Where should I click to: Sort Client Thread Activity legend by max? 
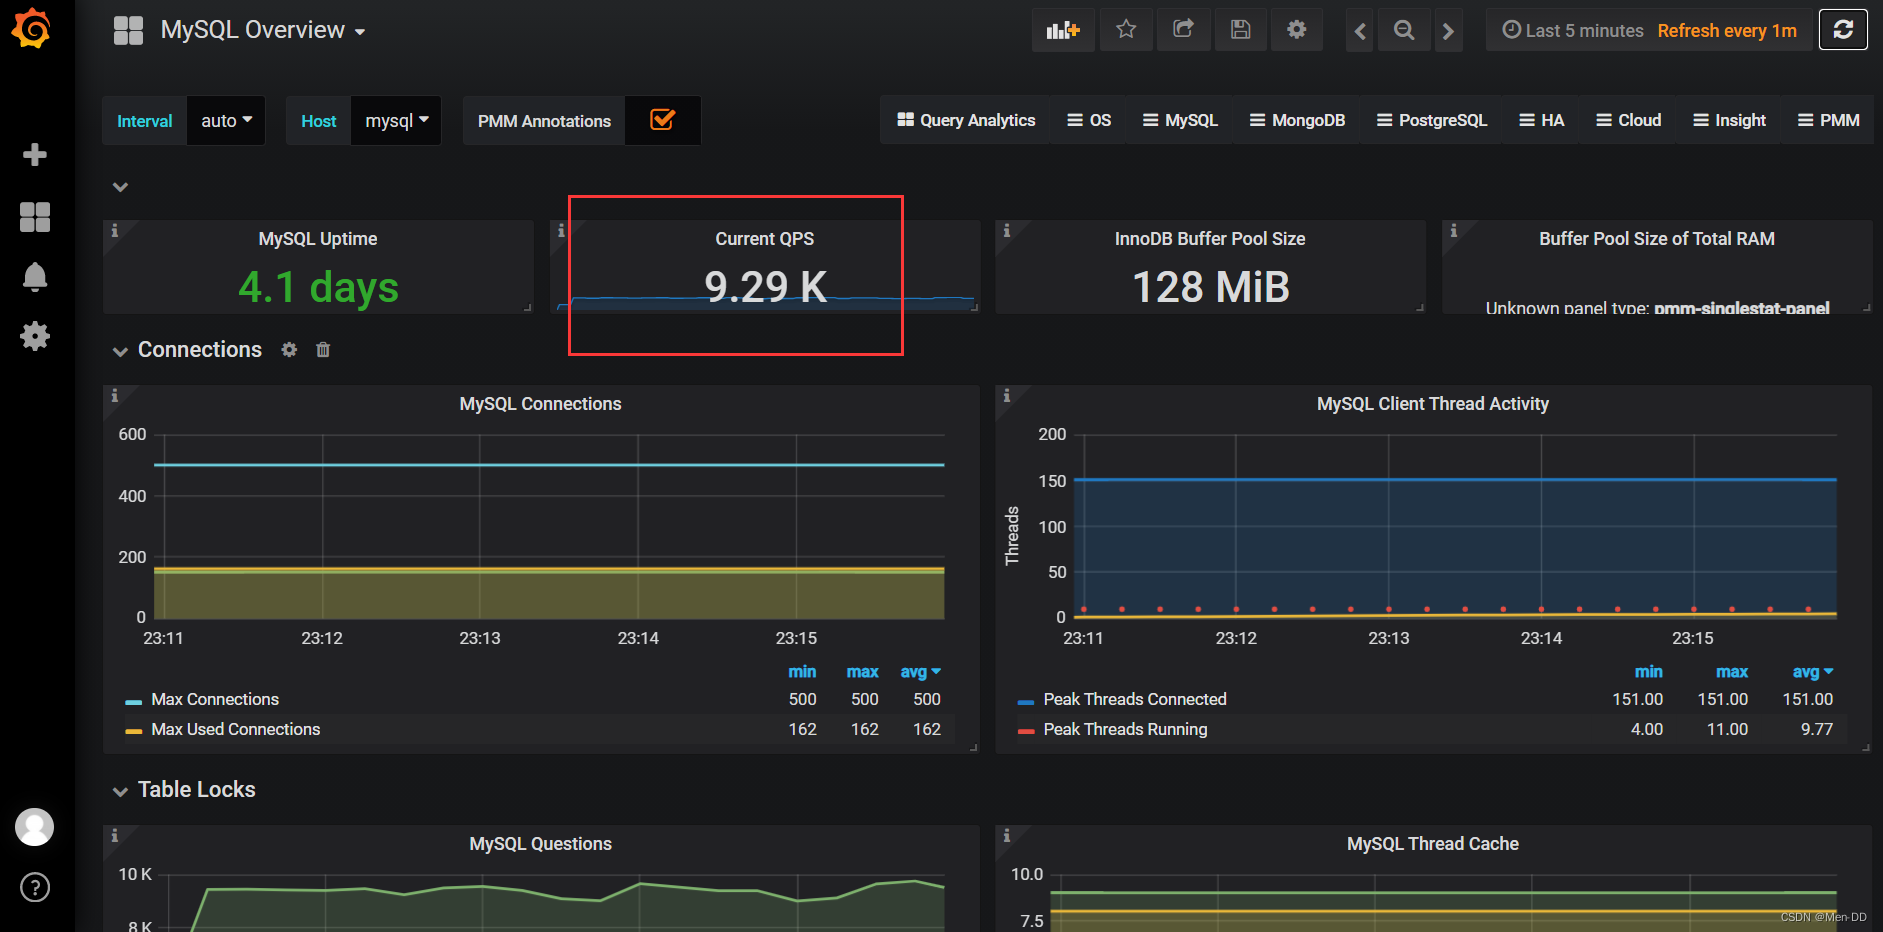click(x=1732, y=672)
